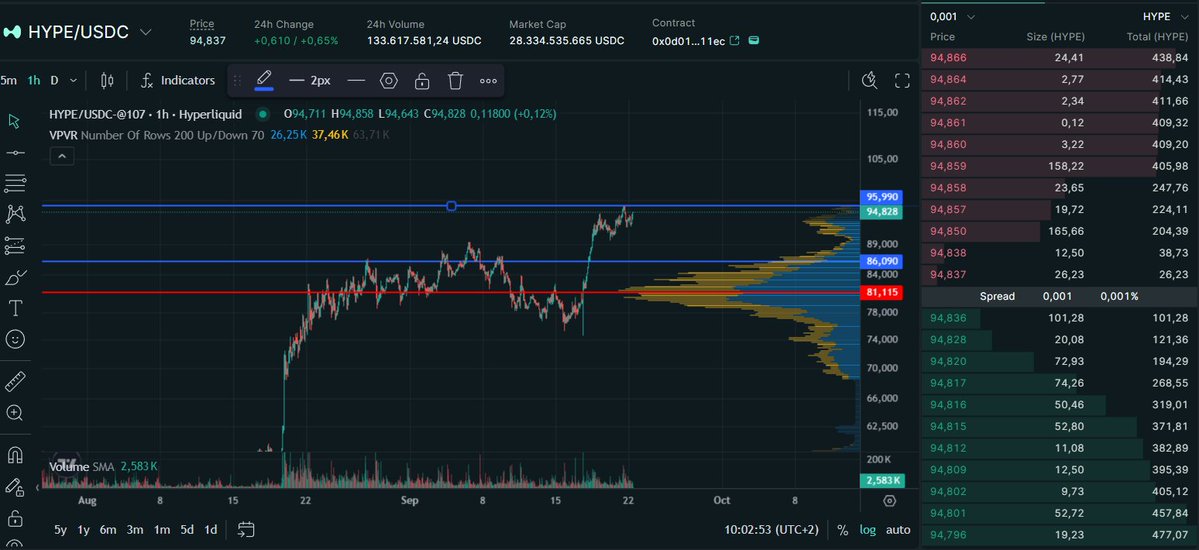
Task: Set the range to 5d
Action: [x=187, y=529]
